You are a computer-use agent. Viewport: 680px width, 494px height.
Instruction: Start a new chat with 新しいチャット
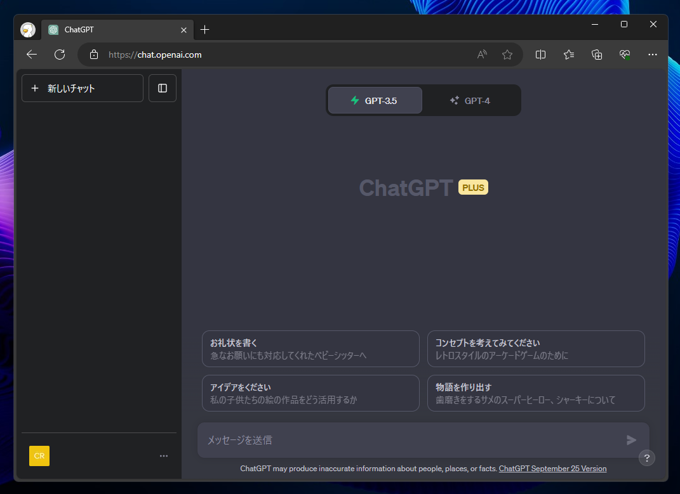tap(82, 88)
